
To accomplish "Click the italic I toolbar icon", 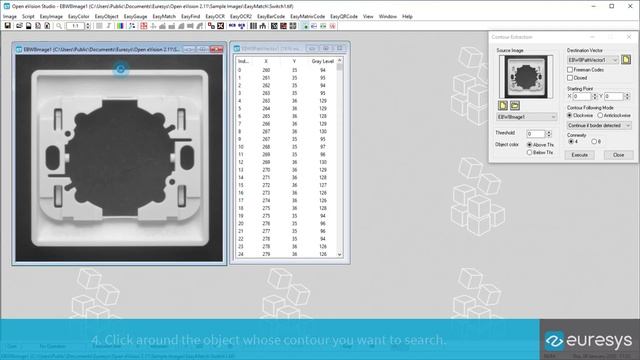I will [x=109, y=26].
